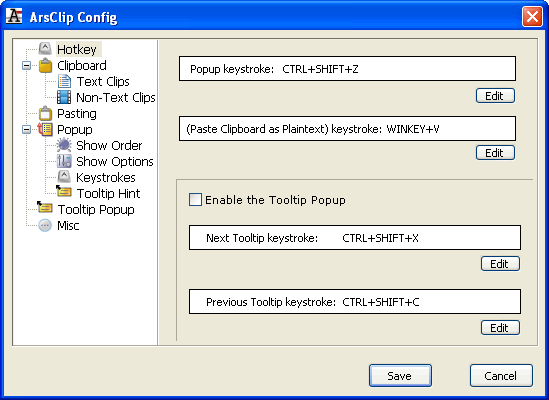549x400 pixels.
Task: Save the configuration changes
Action: point(400,376)
